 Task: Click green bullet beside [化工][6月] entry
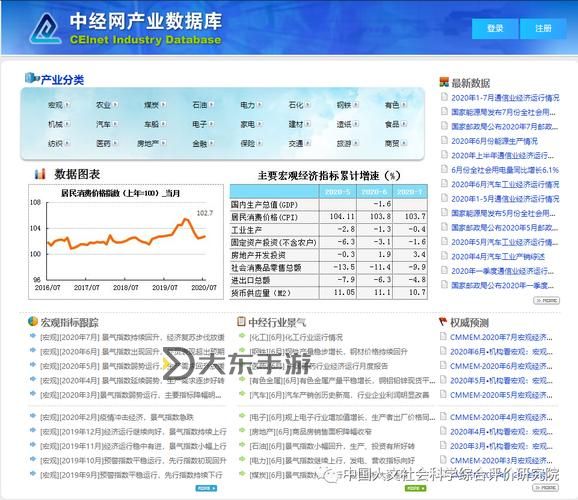click(242, 336)
